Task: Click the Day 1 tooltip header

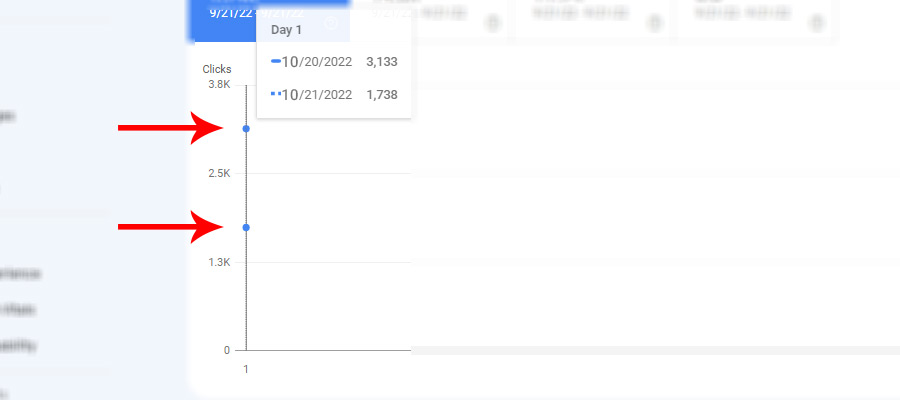Action: click(286, 30)
